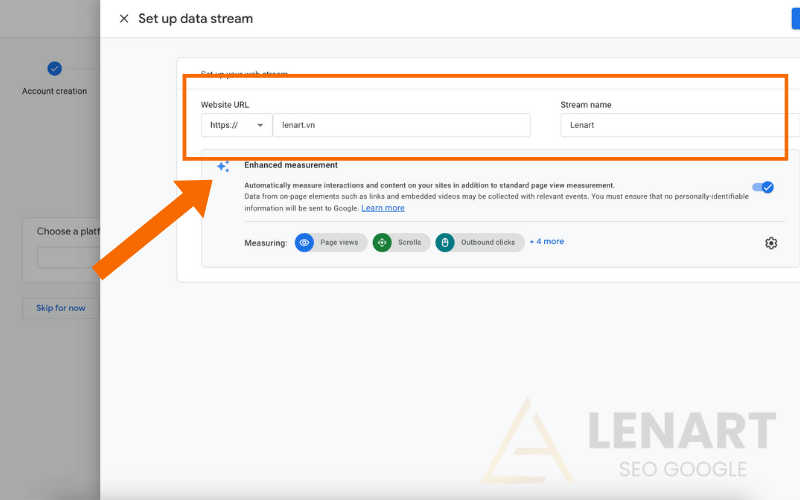Image resolution: width=800 pixels, height=500 pixels.
Task: Open enhanced measurement settings gear
Action: click(x=771, y=243)
